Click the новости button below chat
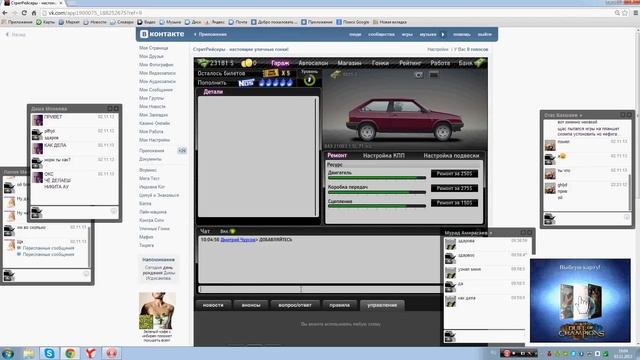 (x=213, y=305)
